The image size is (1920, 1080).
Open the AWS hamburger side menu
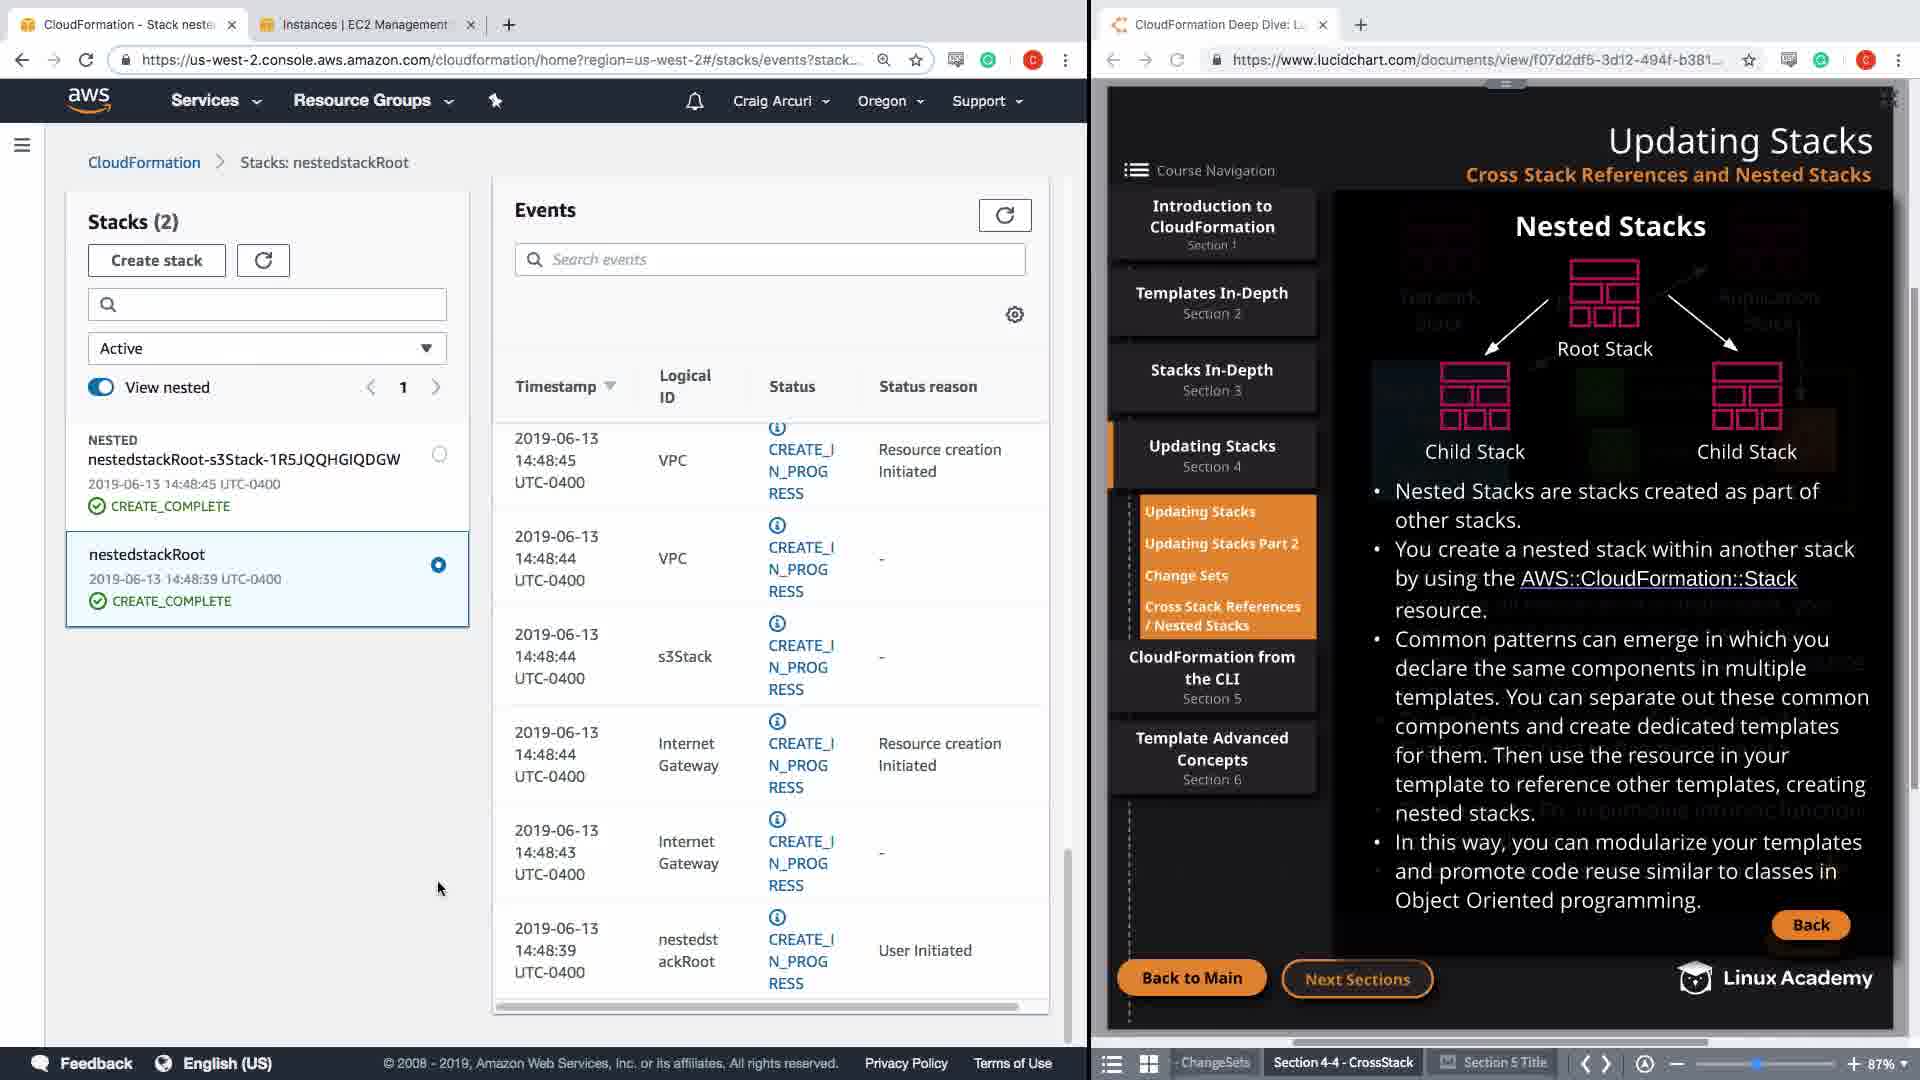22,146
